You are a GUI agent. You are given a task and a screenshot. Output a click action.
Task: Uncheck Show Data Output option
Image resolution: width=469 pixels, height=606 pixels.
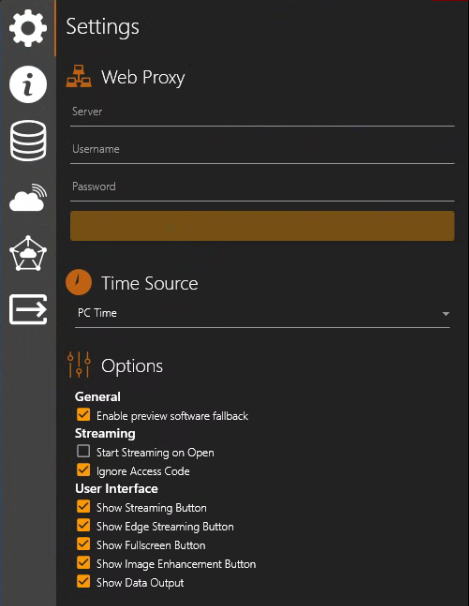(83, 581)
